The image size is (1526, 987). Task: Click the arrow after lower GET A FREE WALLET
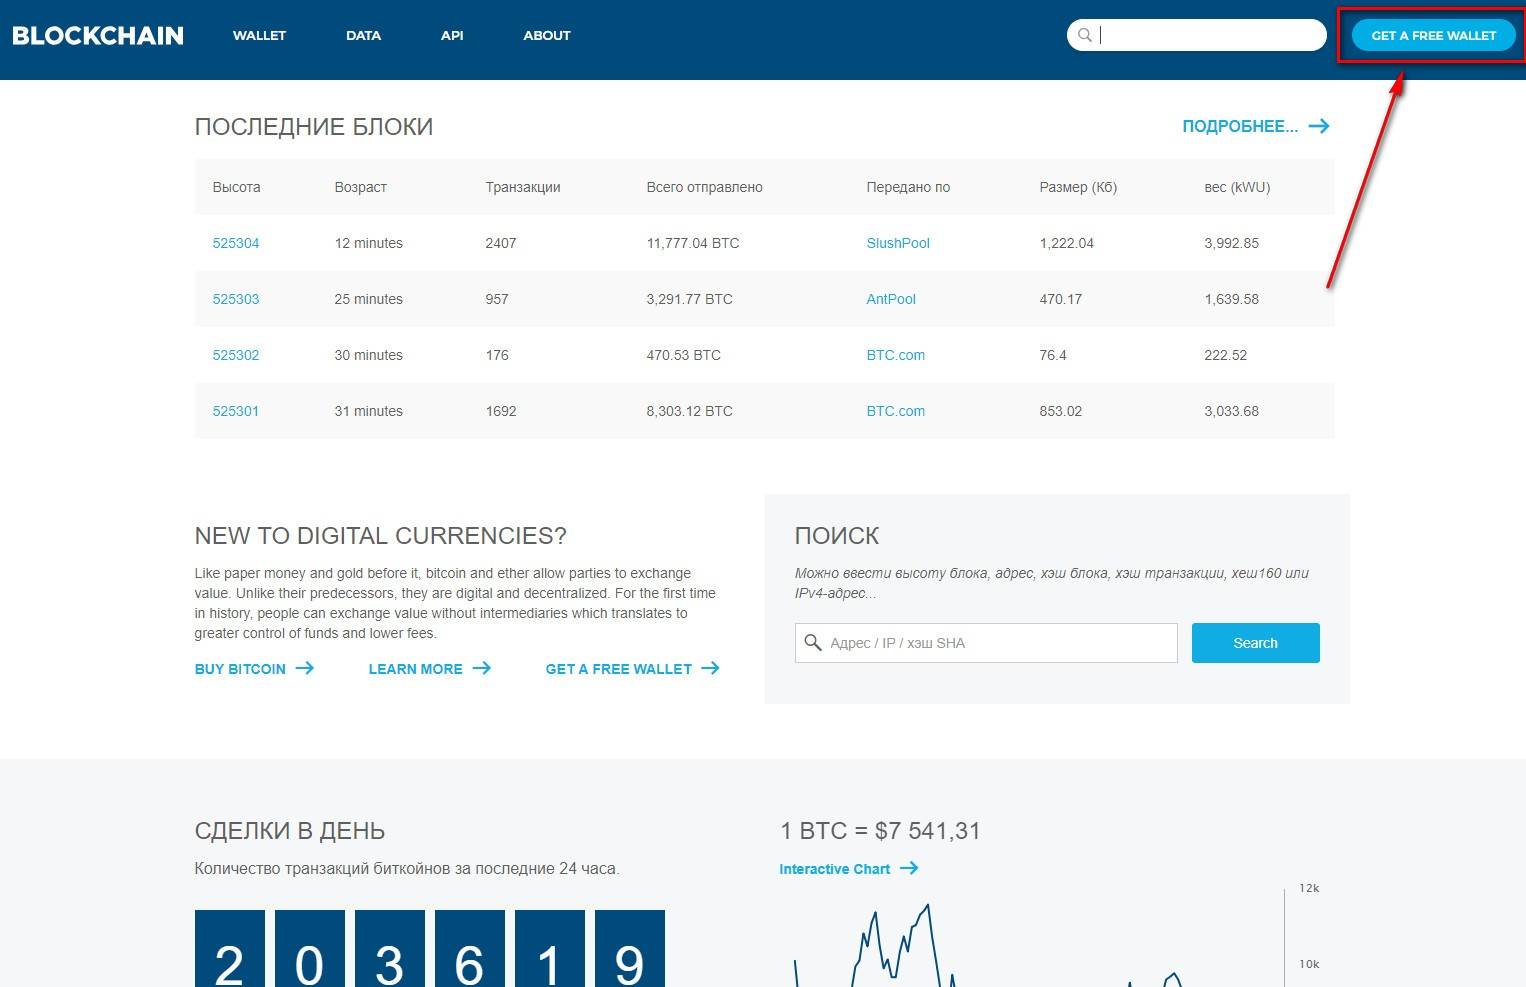(710, 668)
